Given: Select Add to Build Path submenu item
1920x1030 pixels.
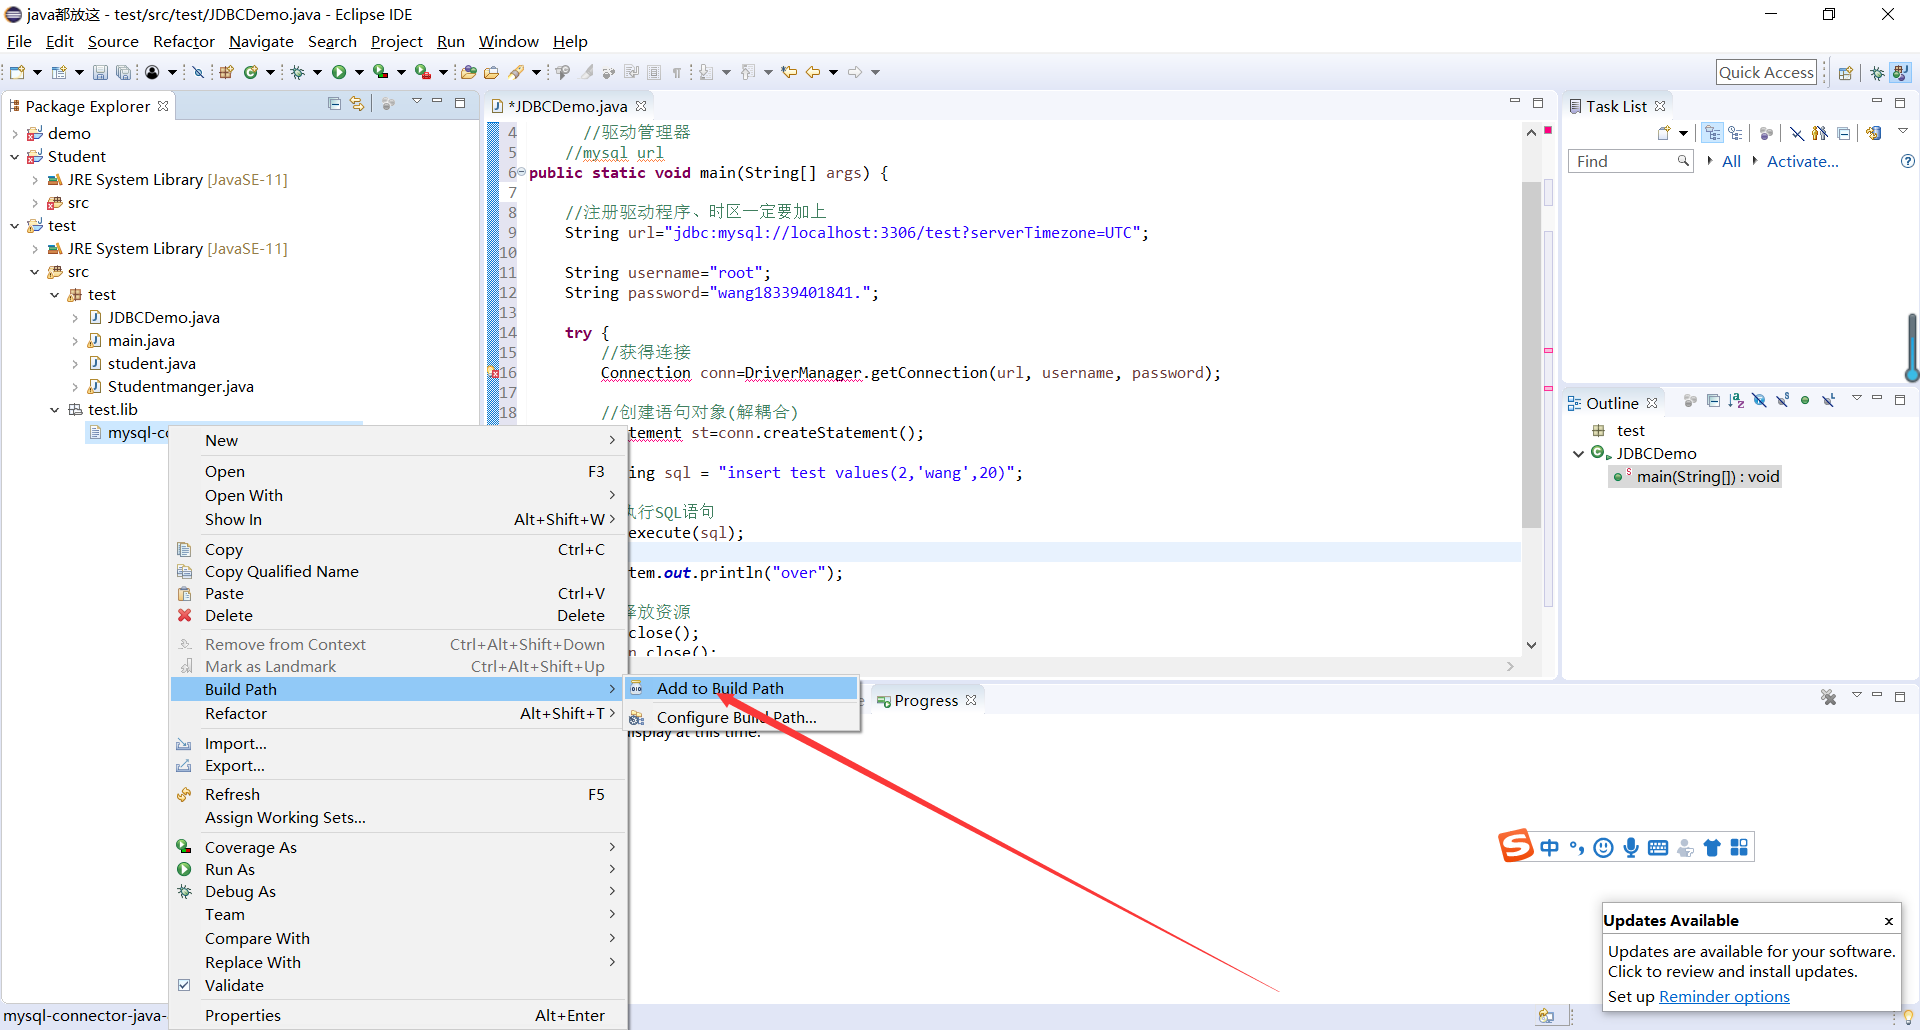Looking at the screenshot, I should (x=720, y=688).
